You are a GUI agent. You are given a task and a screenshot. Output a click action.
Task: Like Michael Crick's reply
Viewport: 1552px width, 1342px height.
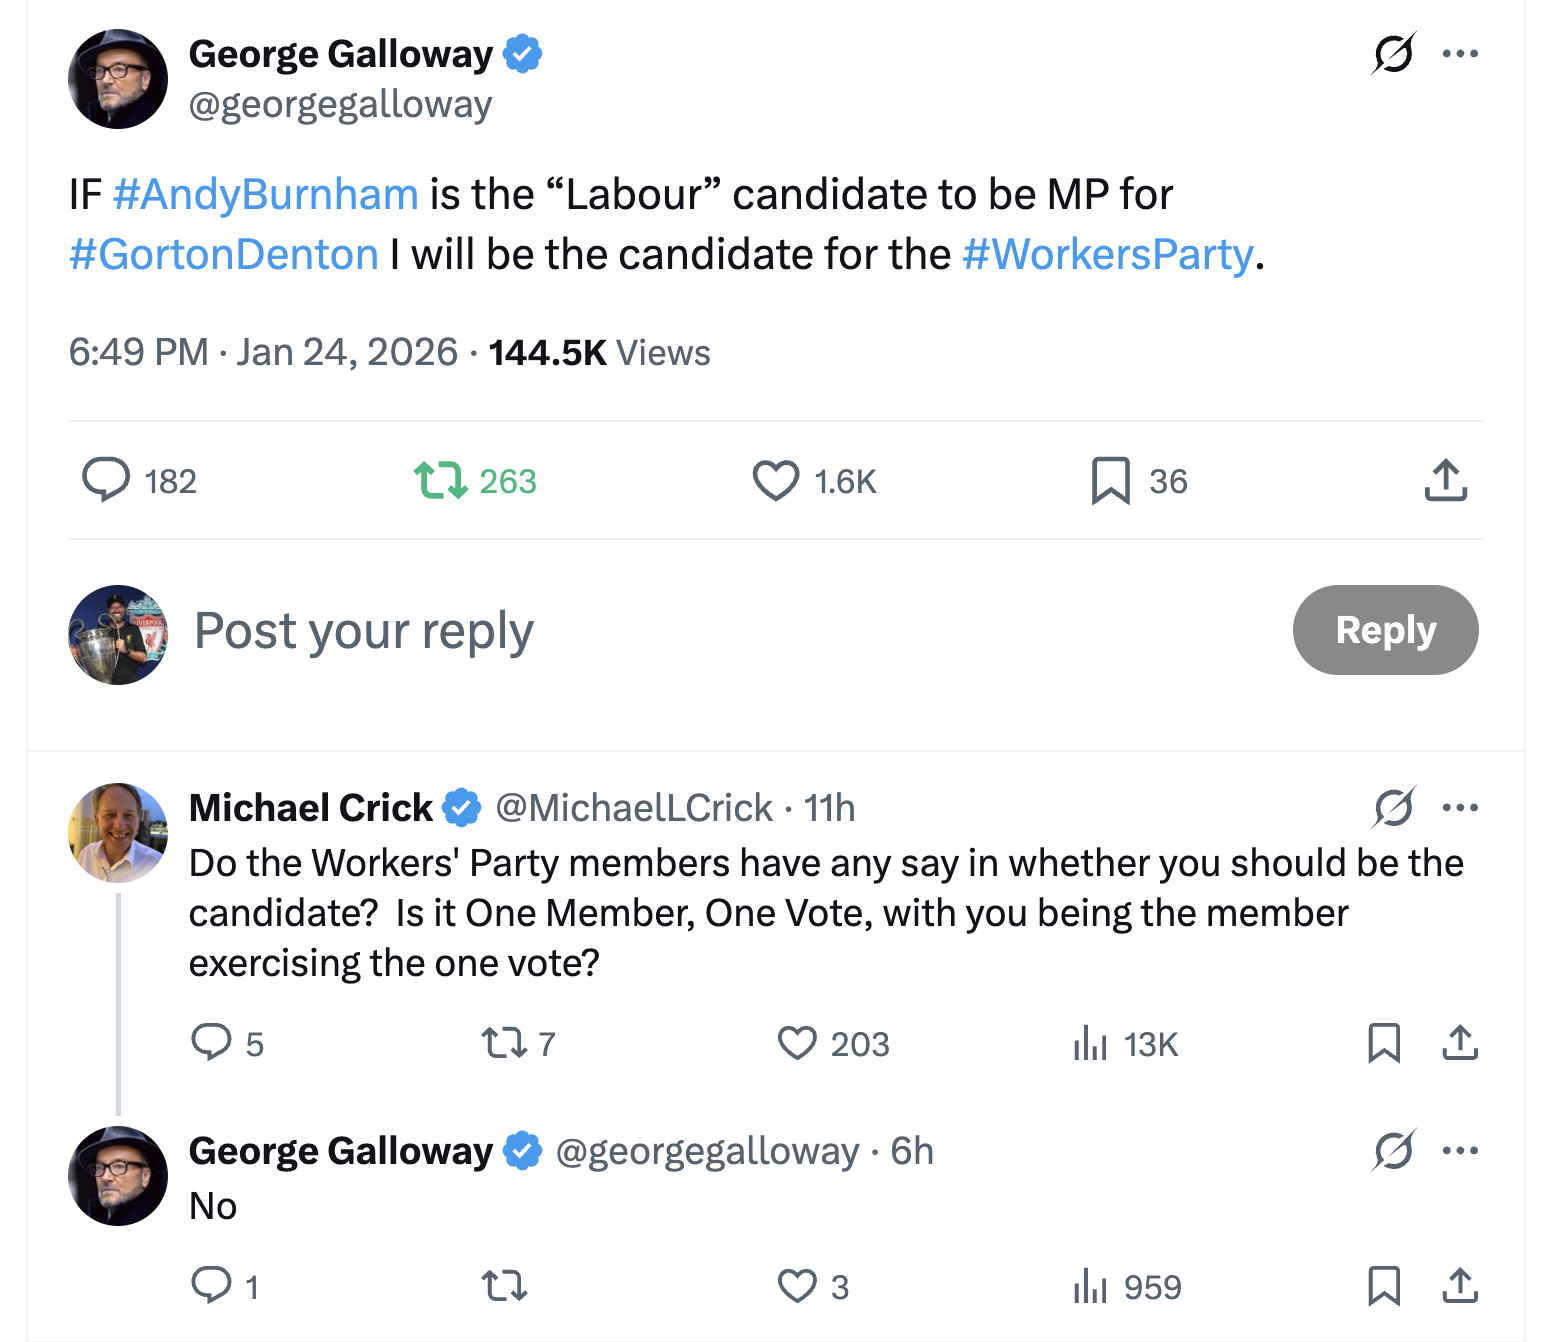(797, 1043)
